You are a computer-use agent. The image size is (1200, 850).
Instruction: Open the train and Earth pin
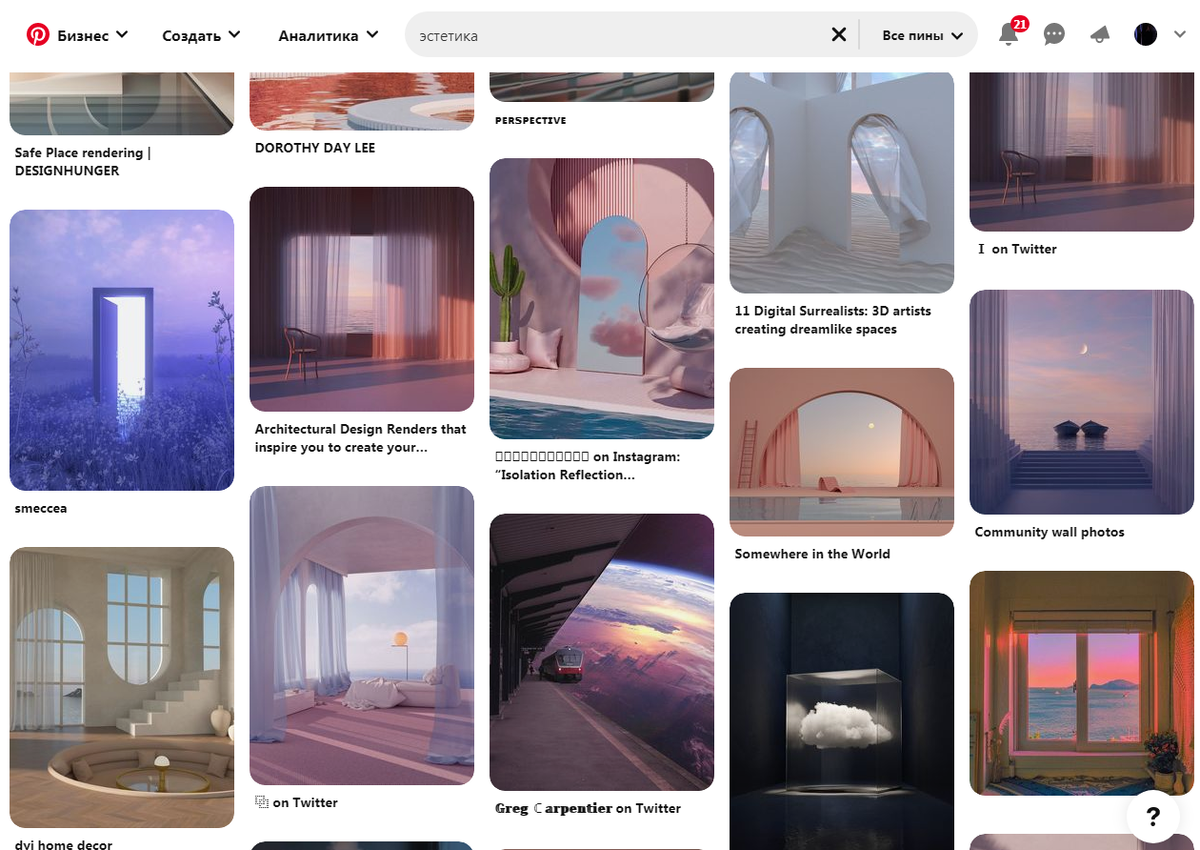602,652
